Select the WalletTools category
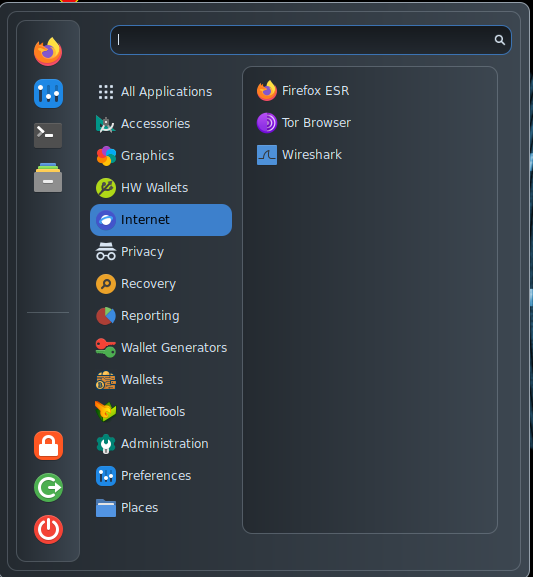The image size is (533, 577). pos(161,411)
